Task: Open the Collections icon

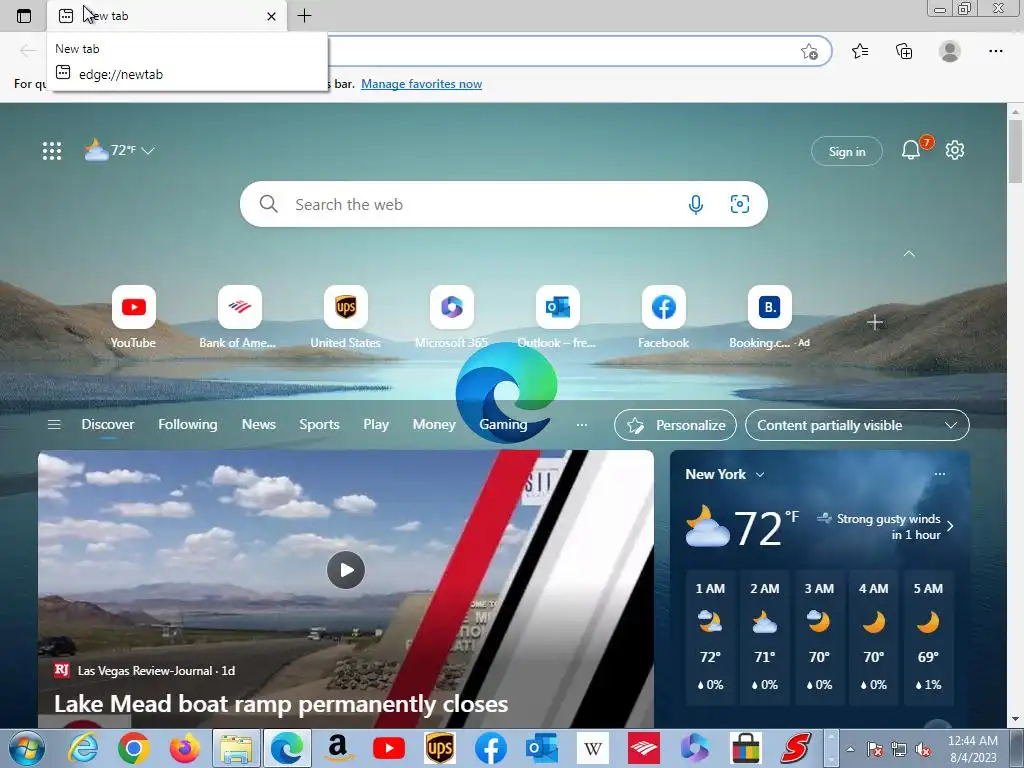Action: point(904,51)
